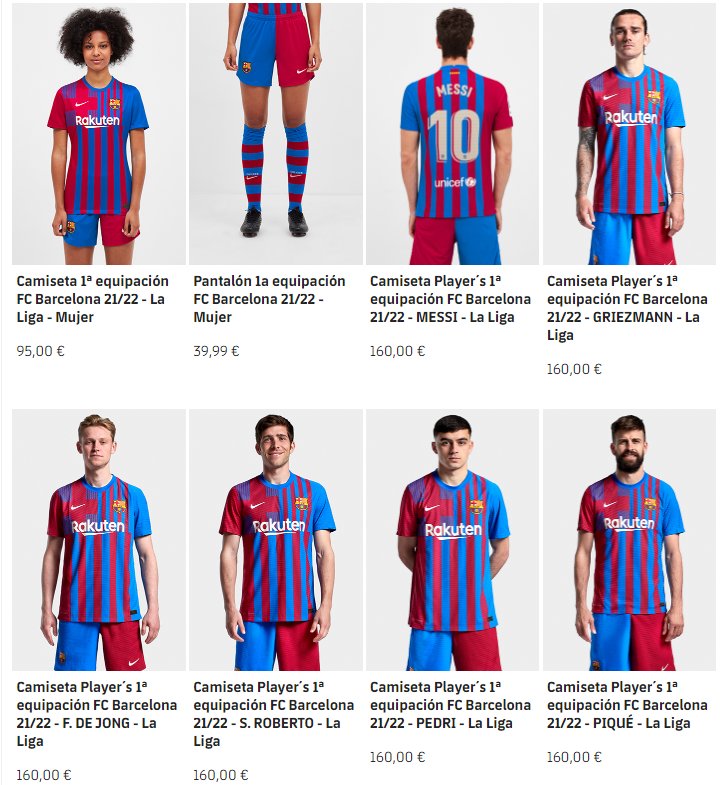Open the women's home shirt product image
The image size is (728, 785).
click(99, 134)
